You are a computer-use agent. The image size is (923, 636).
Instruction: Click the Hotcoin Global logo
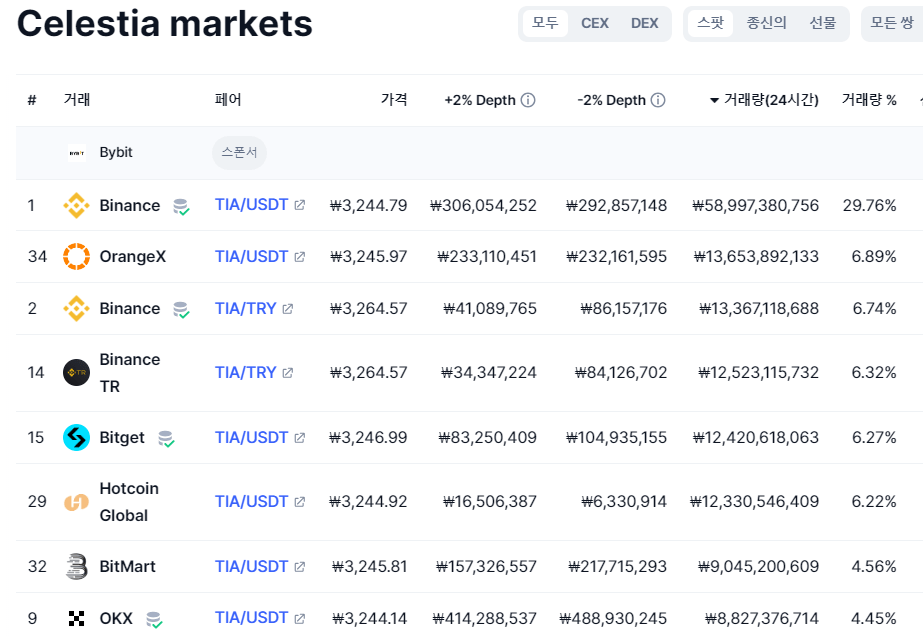[77, 502]
